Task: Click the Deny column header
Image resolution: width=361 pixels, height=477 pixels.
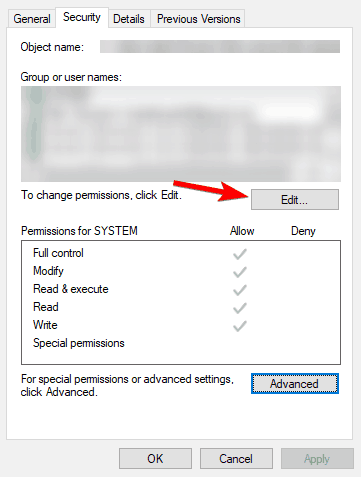Action: 303,231
